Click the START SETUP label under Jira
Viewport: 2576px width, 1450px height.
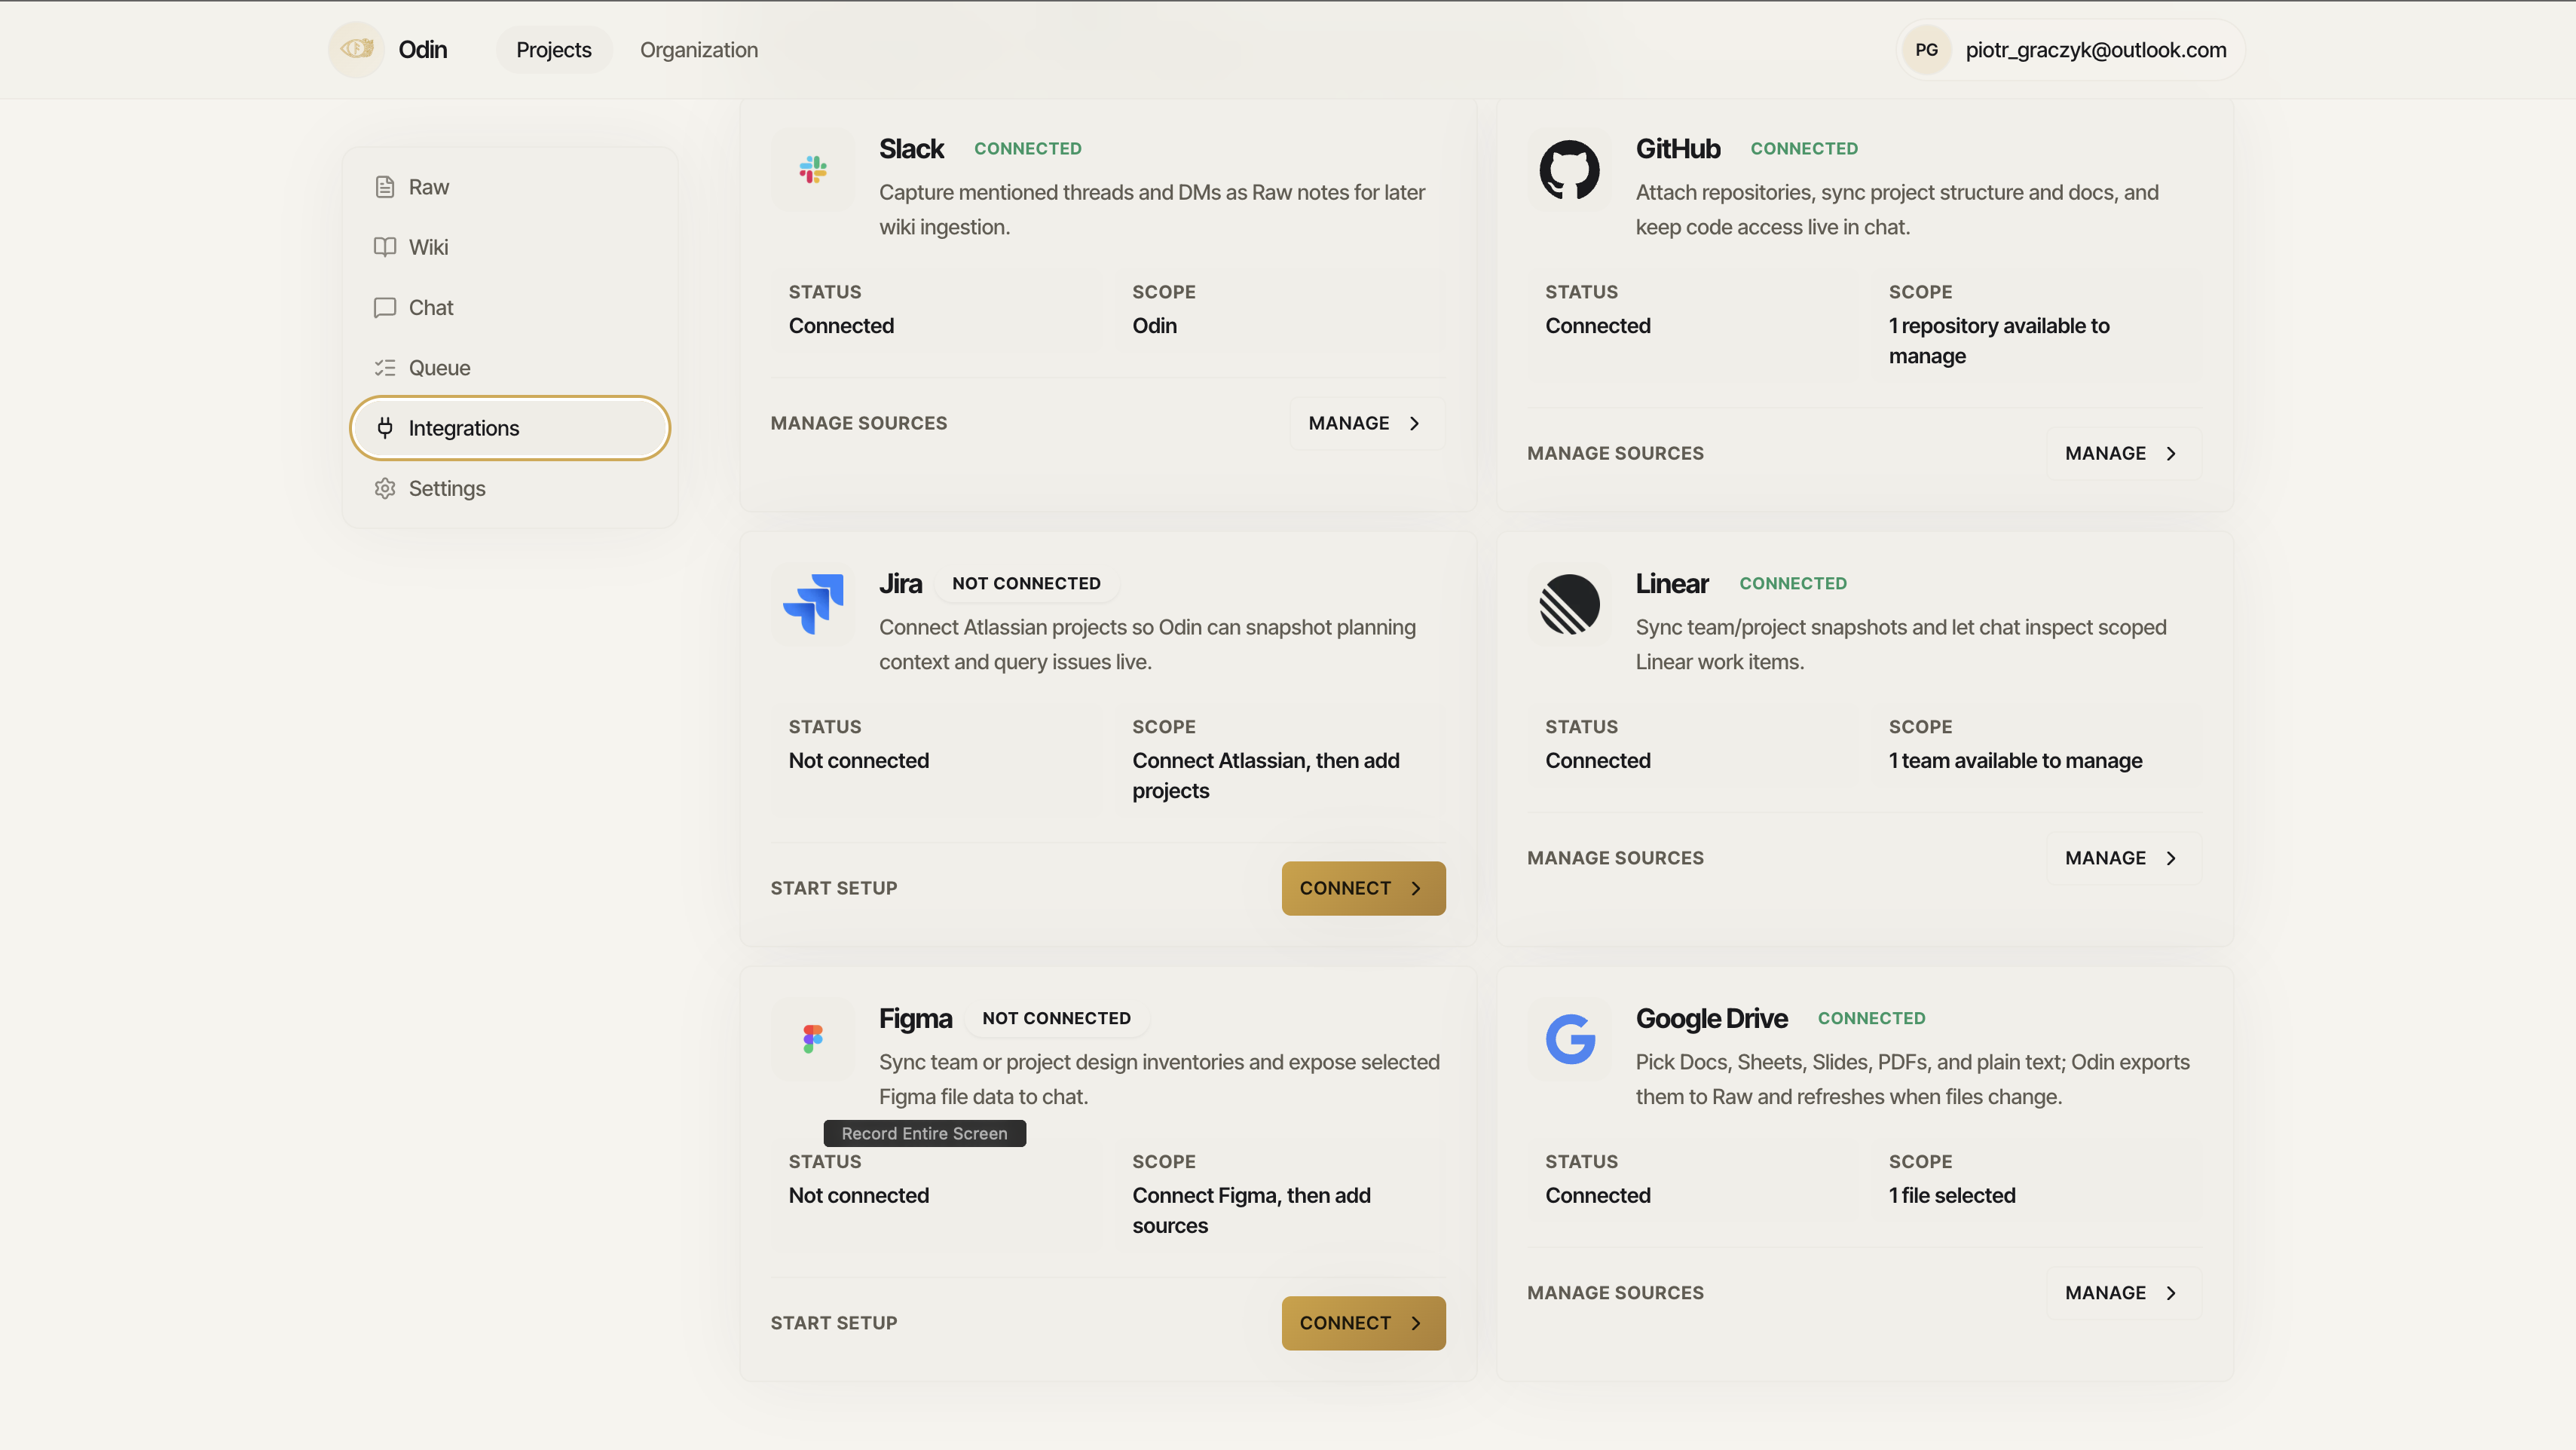(x=834, y=888)
